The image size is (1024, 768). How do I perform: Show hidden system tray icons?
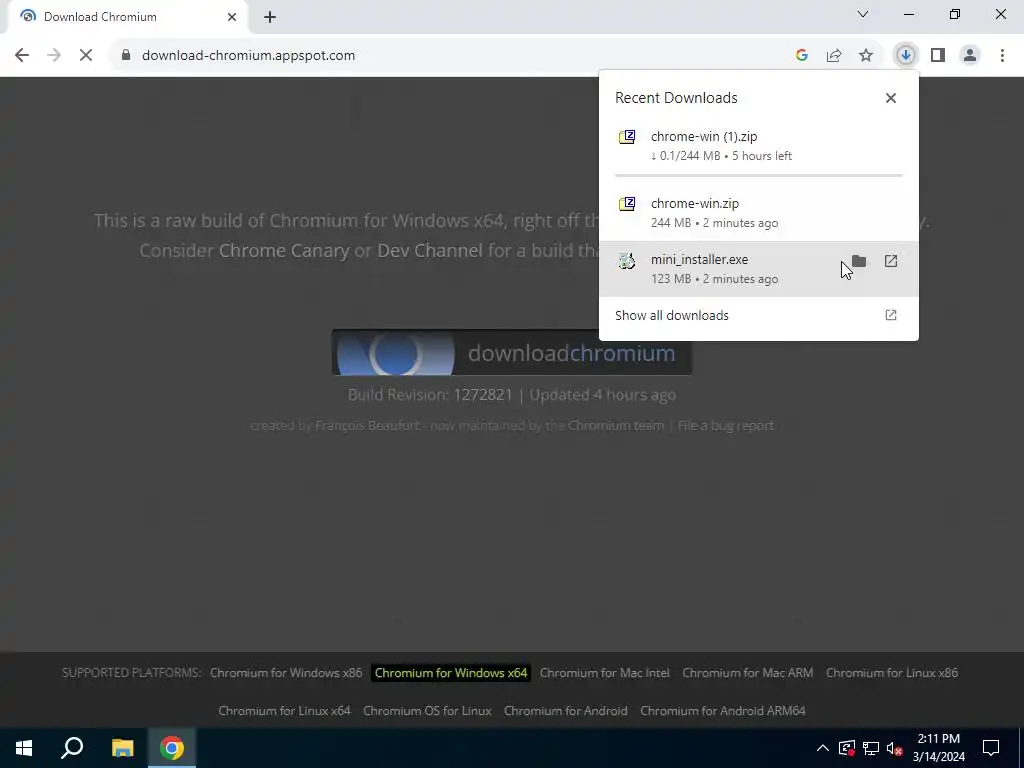tap(823, 748)
